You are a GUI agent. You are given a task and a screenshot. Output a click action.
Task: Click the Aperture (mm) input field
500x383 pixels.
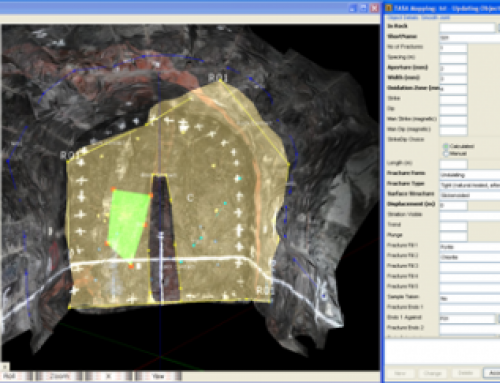[453, 69]
